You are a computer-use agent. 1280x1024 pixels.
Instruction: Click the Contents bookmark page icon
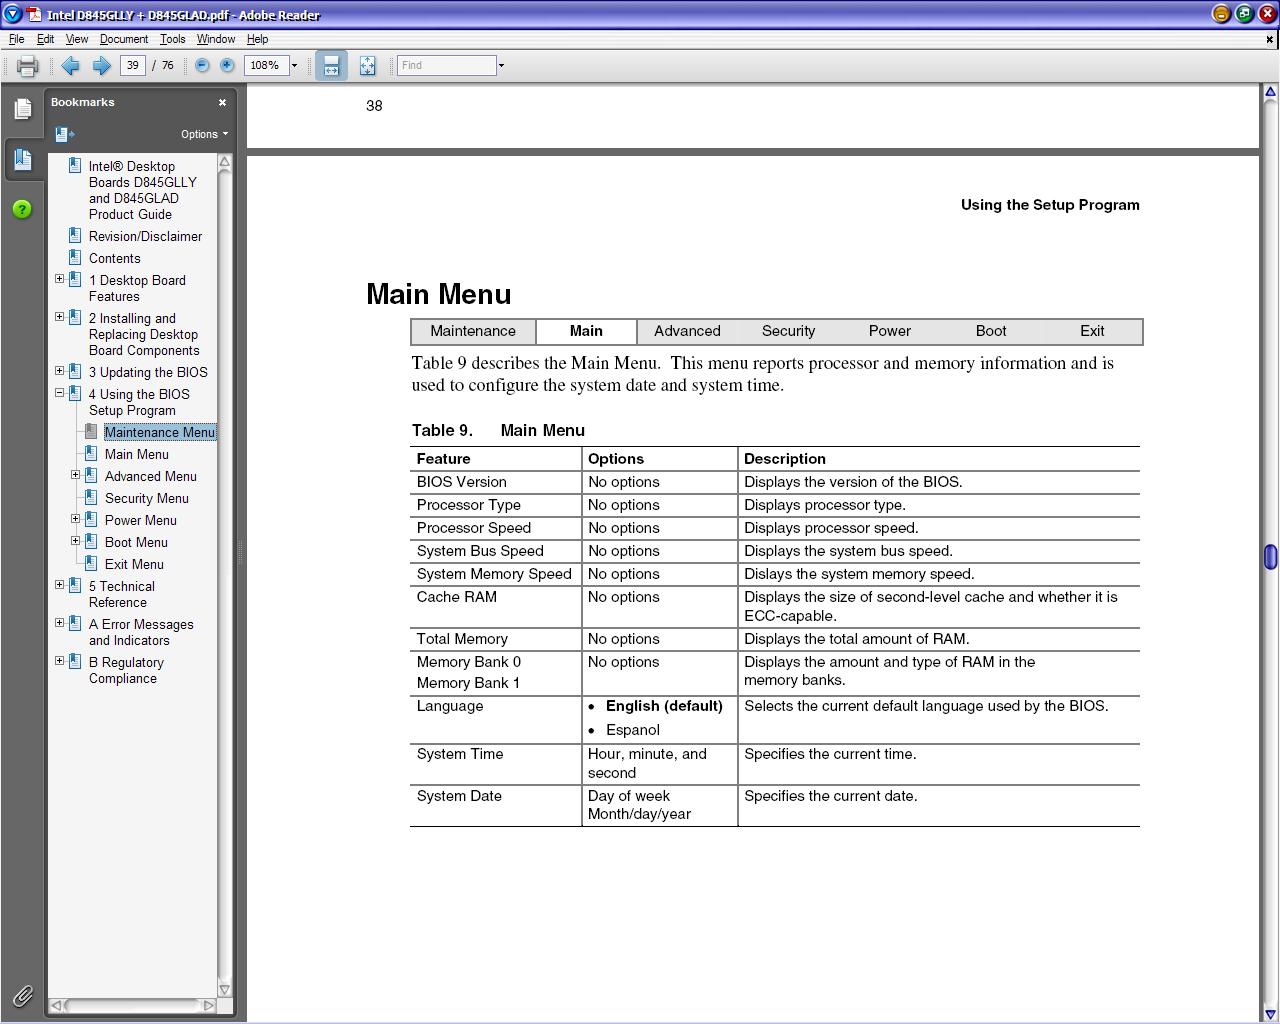click(x=75, y=257)
